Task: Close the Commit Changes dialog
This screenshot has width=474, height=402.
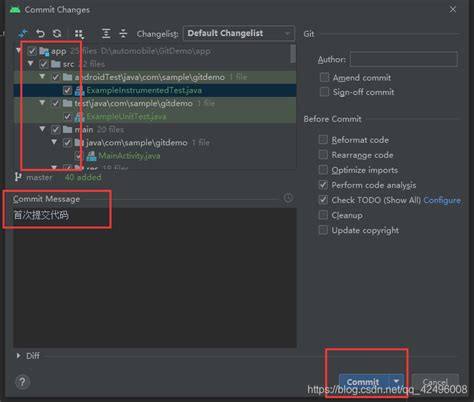Action: (x=452, y=10)
